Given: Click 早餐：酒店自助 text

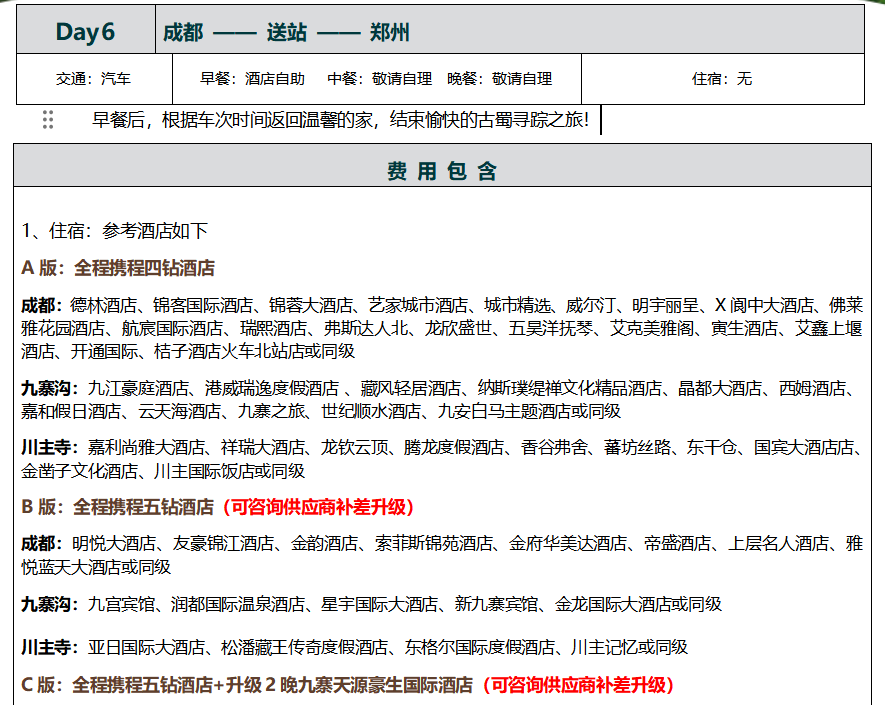Looking at the screenshot, I should click(252, 78).
